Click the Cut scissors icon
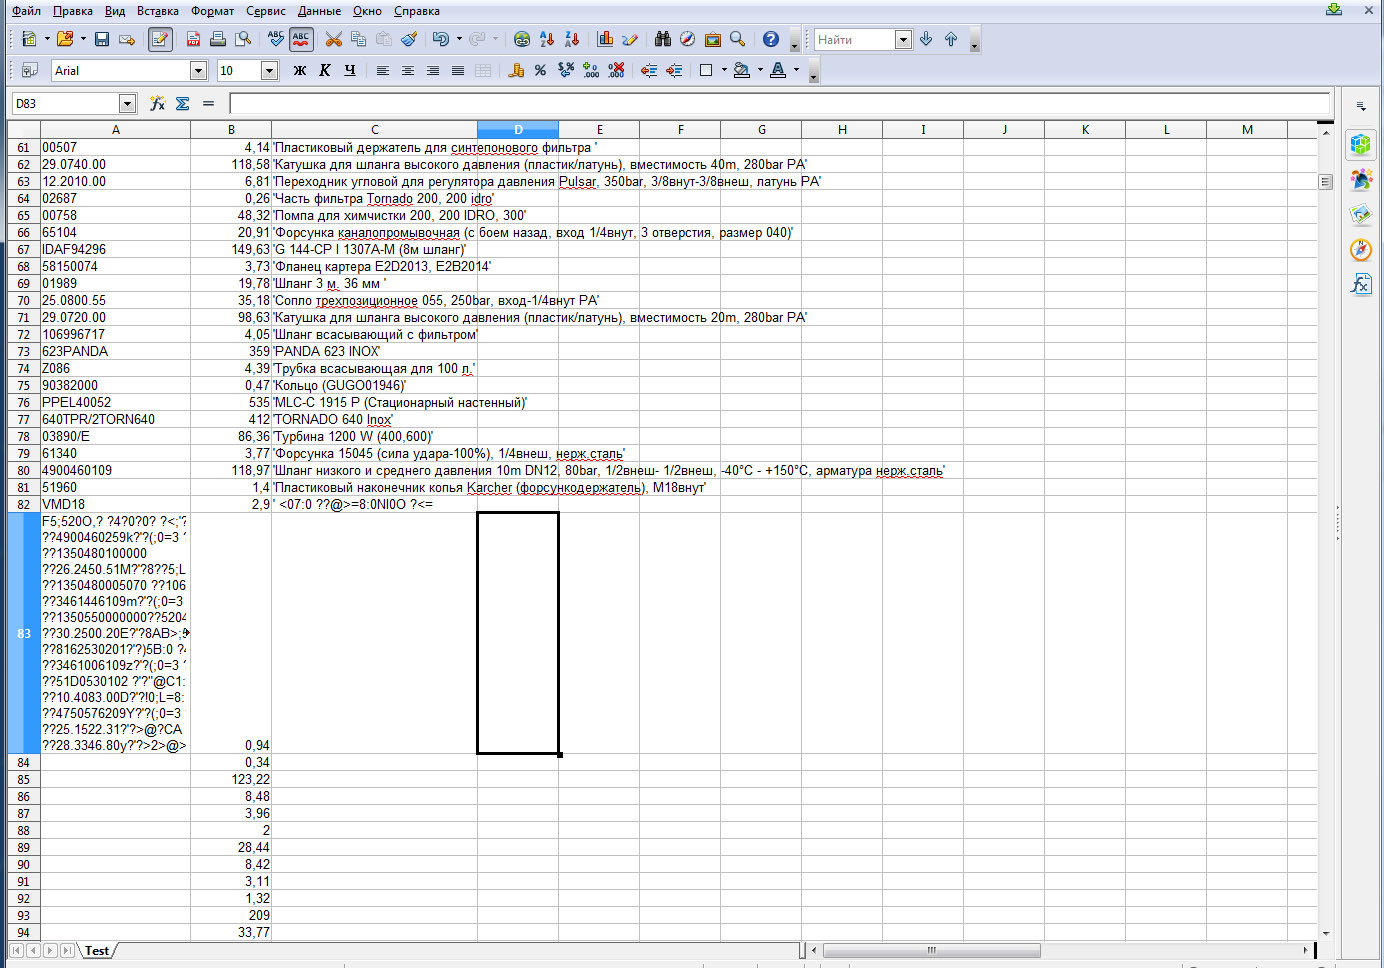This screenshot has width=1384, height=968. (334, 39)
